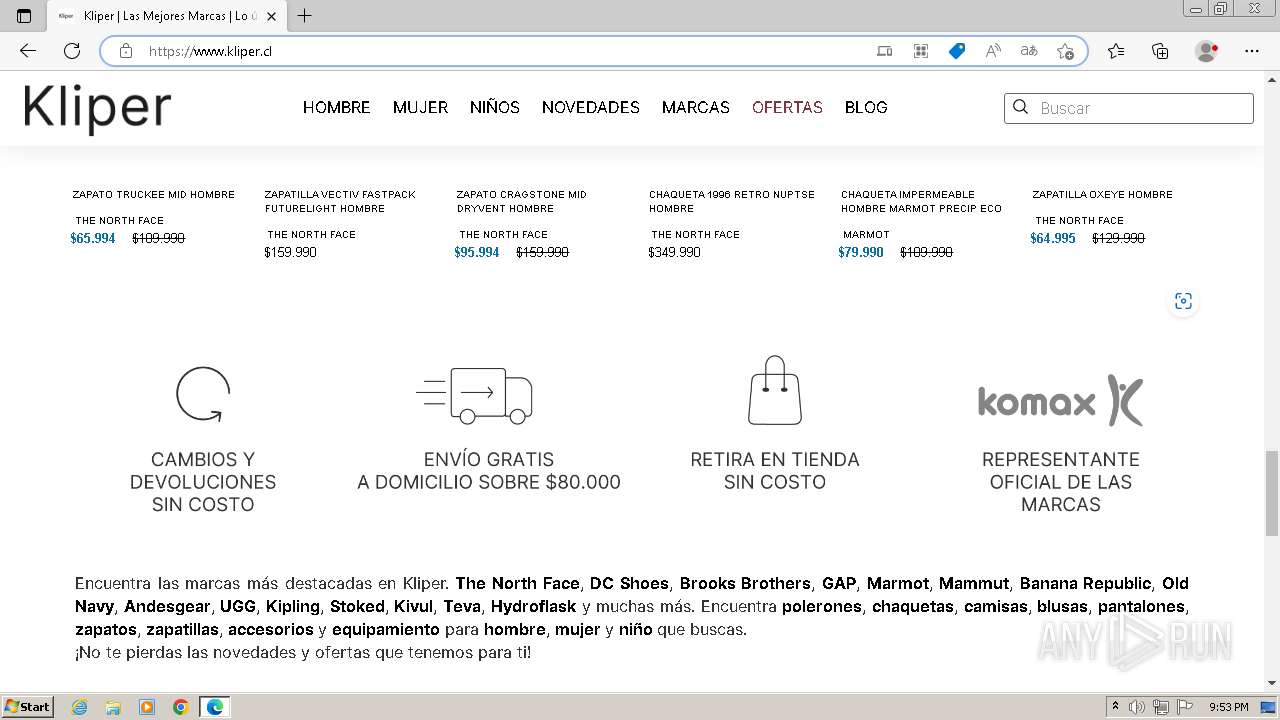Click the Kliper logo
This screenshot has width=1280, height=720.
(97, 107)
